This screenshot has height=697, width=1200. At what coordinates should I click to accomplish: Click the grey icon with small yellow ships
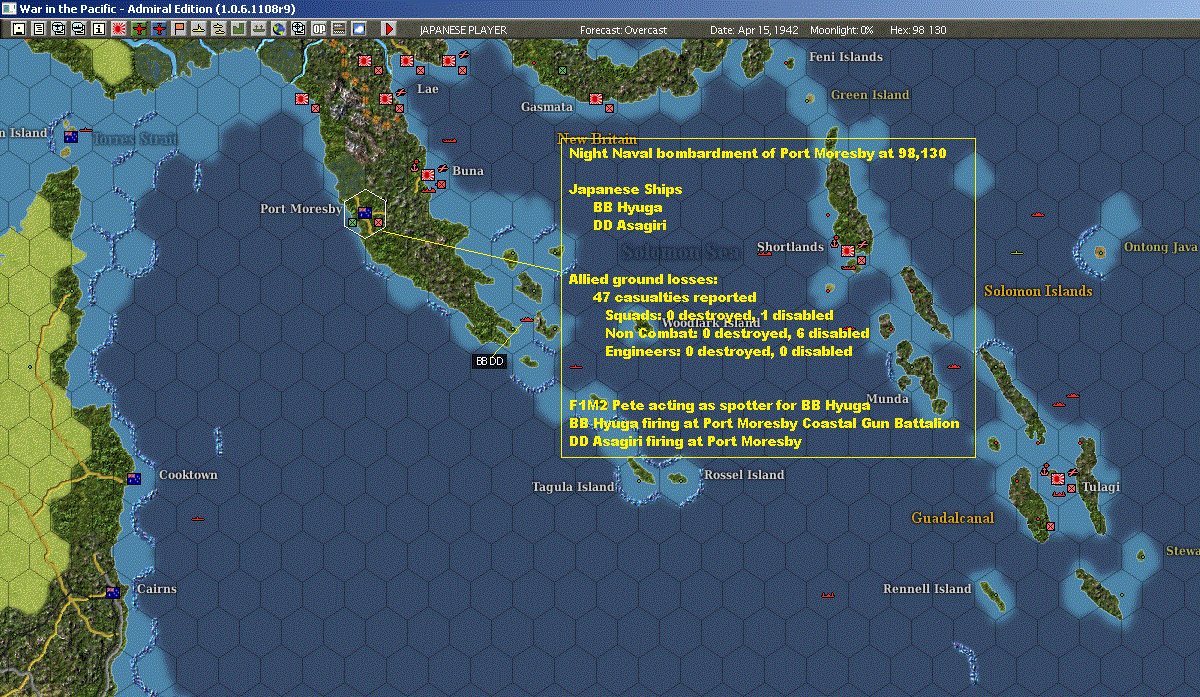pyautogui.click(x=259, y=29)
